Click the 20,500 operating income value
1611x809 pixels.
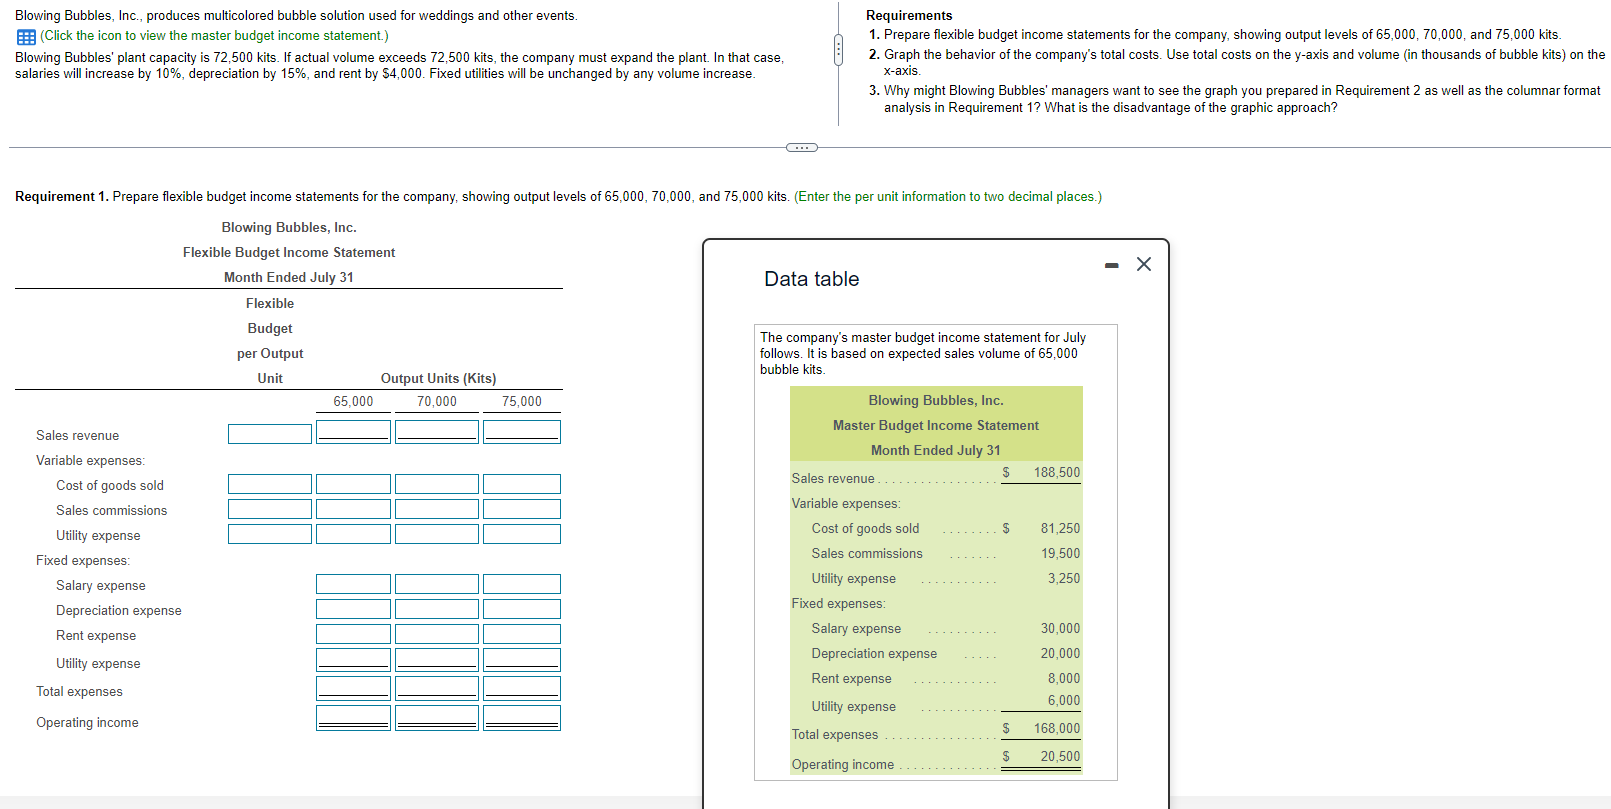(x=1060, y=757)
